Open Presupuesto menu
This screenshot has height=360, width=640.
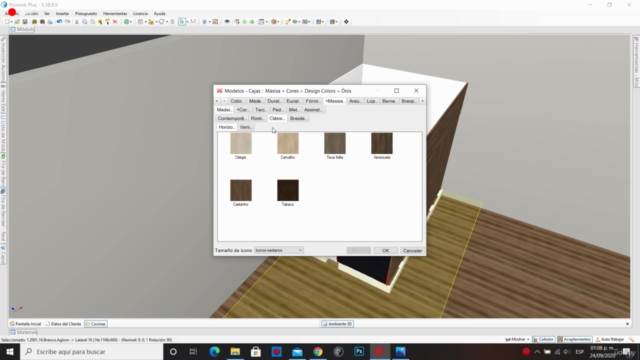pyautogui.click(x=86, y=13)
